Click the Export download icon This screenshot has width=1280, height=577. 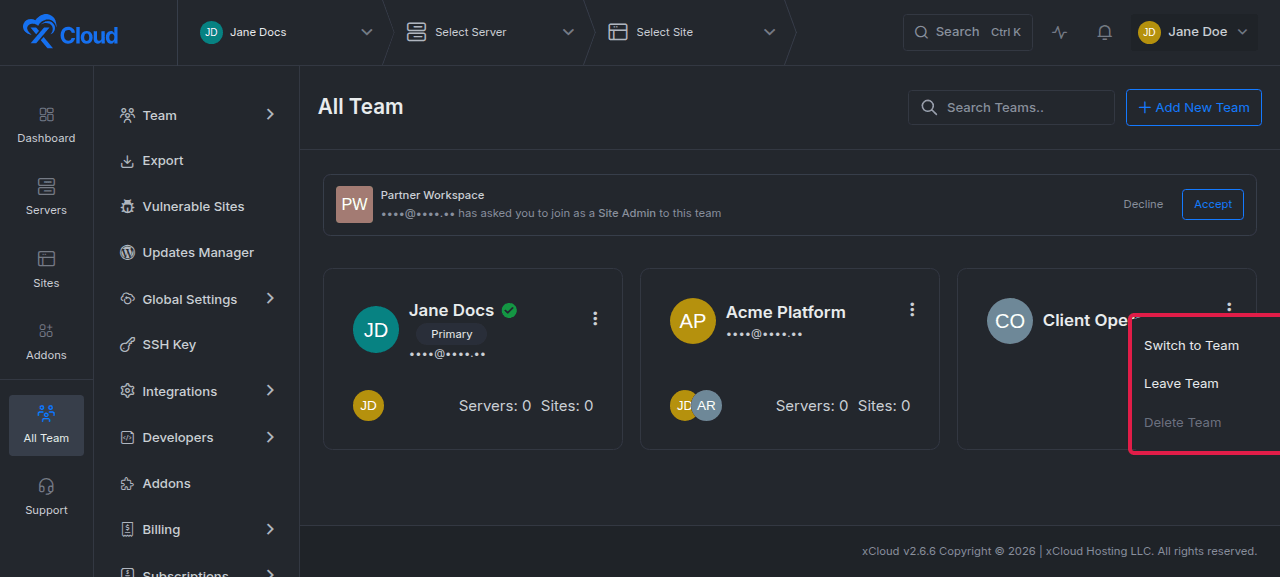click(127, 161)
